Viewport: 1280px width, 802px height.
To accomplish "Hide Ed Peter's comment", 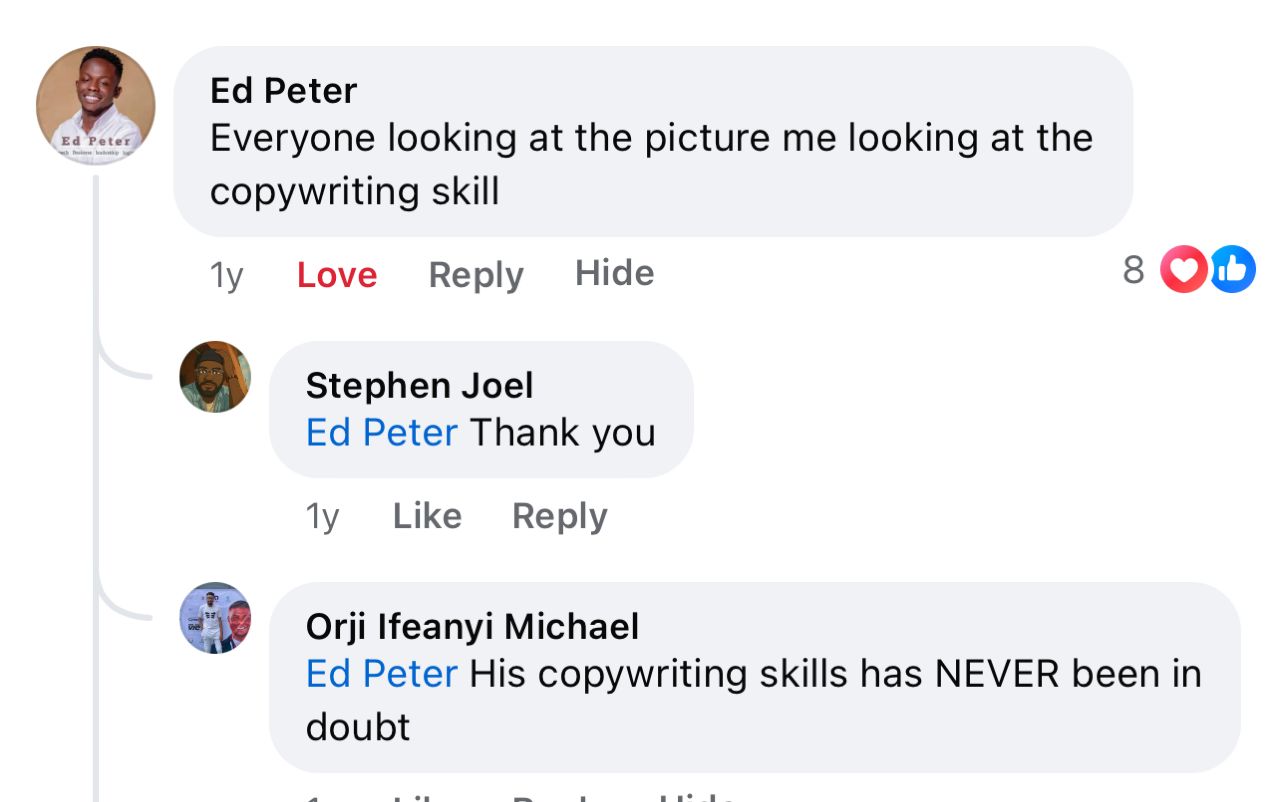I will coord(614,273).
